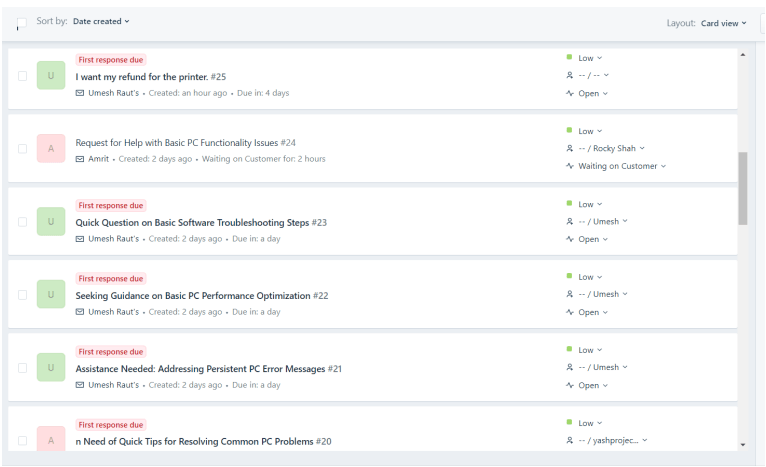Click the avatar icon for ticket #25
The image size is (766, 467).
[51, 76]
